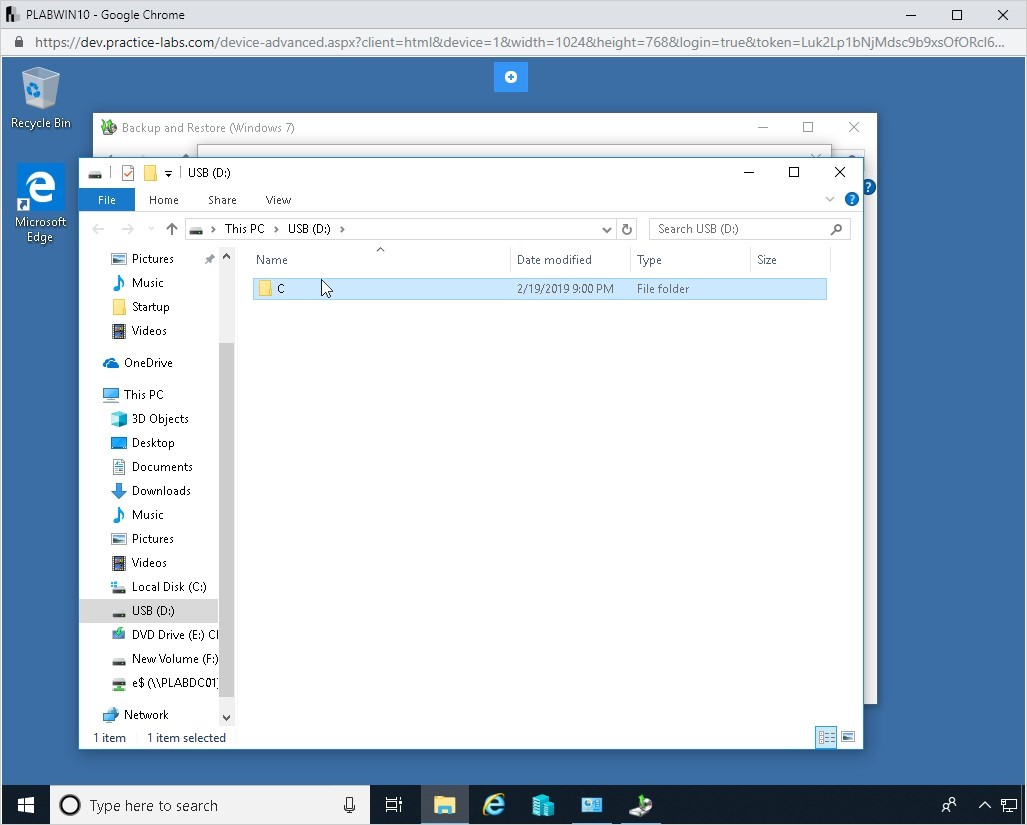The width and height of the screenshot is (1027, 825).
Task: Switch to Details view using status bar icon
Action: pos(826,737)
